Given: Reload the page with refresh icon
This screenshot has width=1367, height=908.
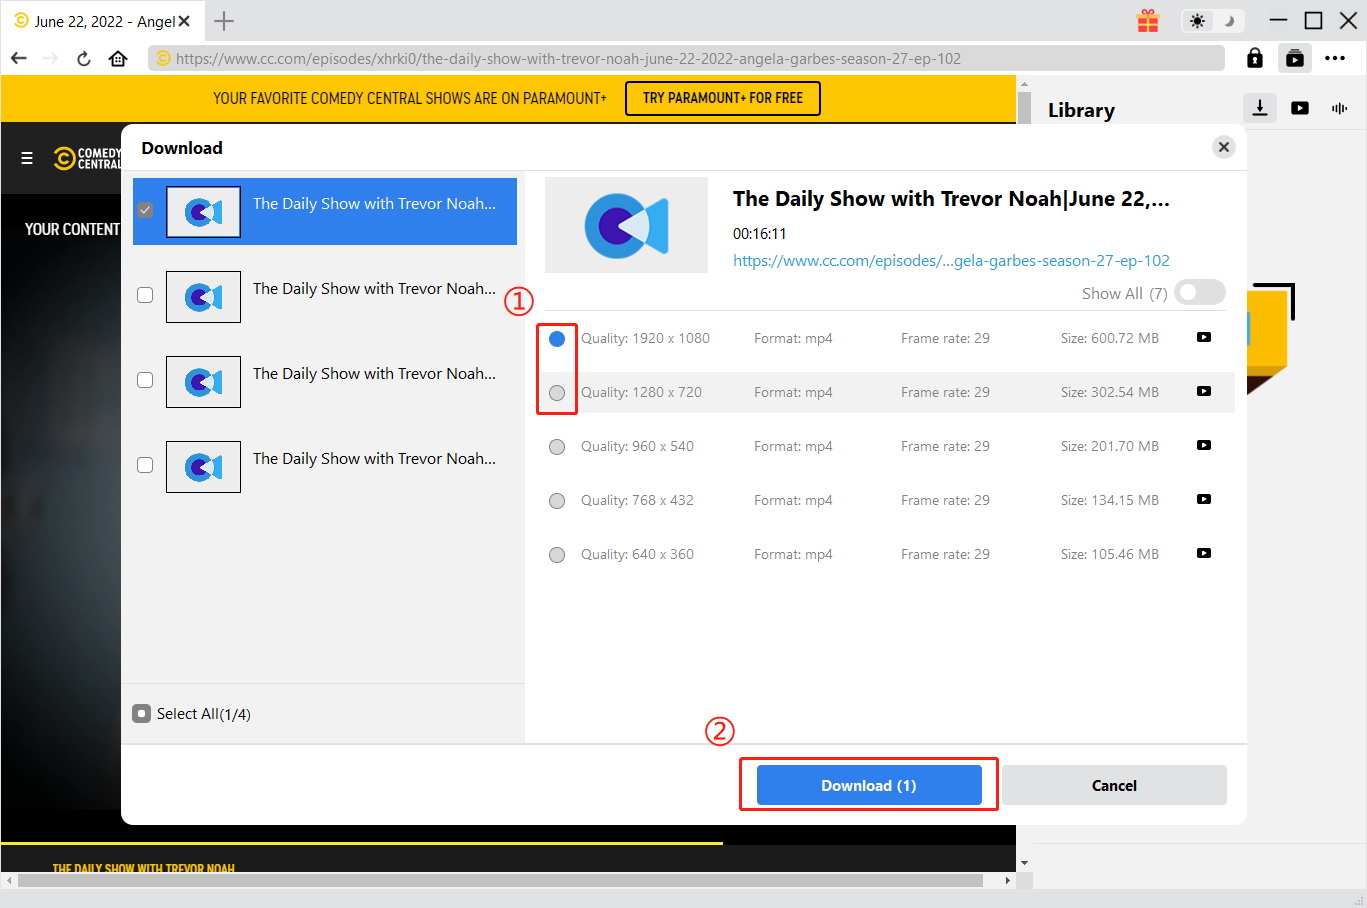Looking at the screenshot, I should pyautogui.click(x=84, y=58).
